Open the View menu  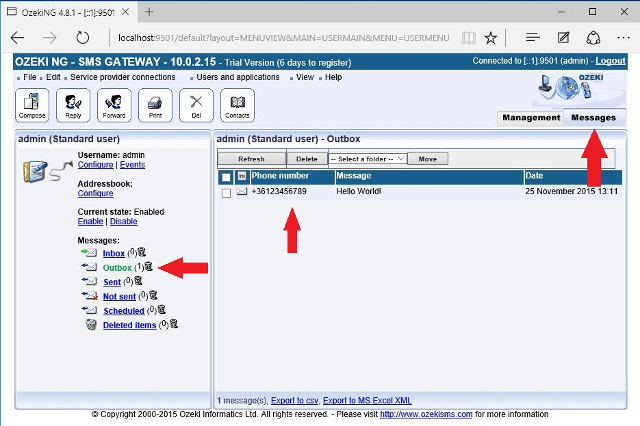click(x=305, y=77)
